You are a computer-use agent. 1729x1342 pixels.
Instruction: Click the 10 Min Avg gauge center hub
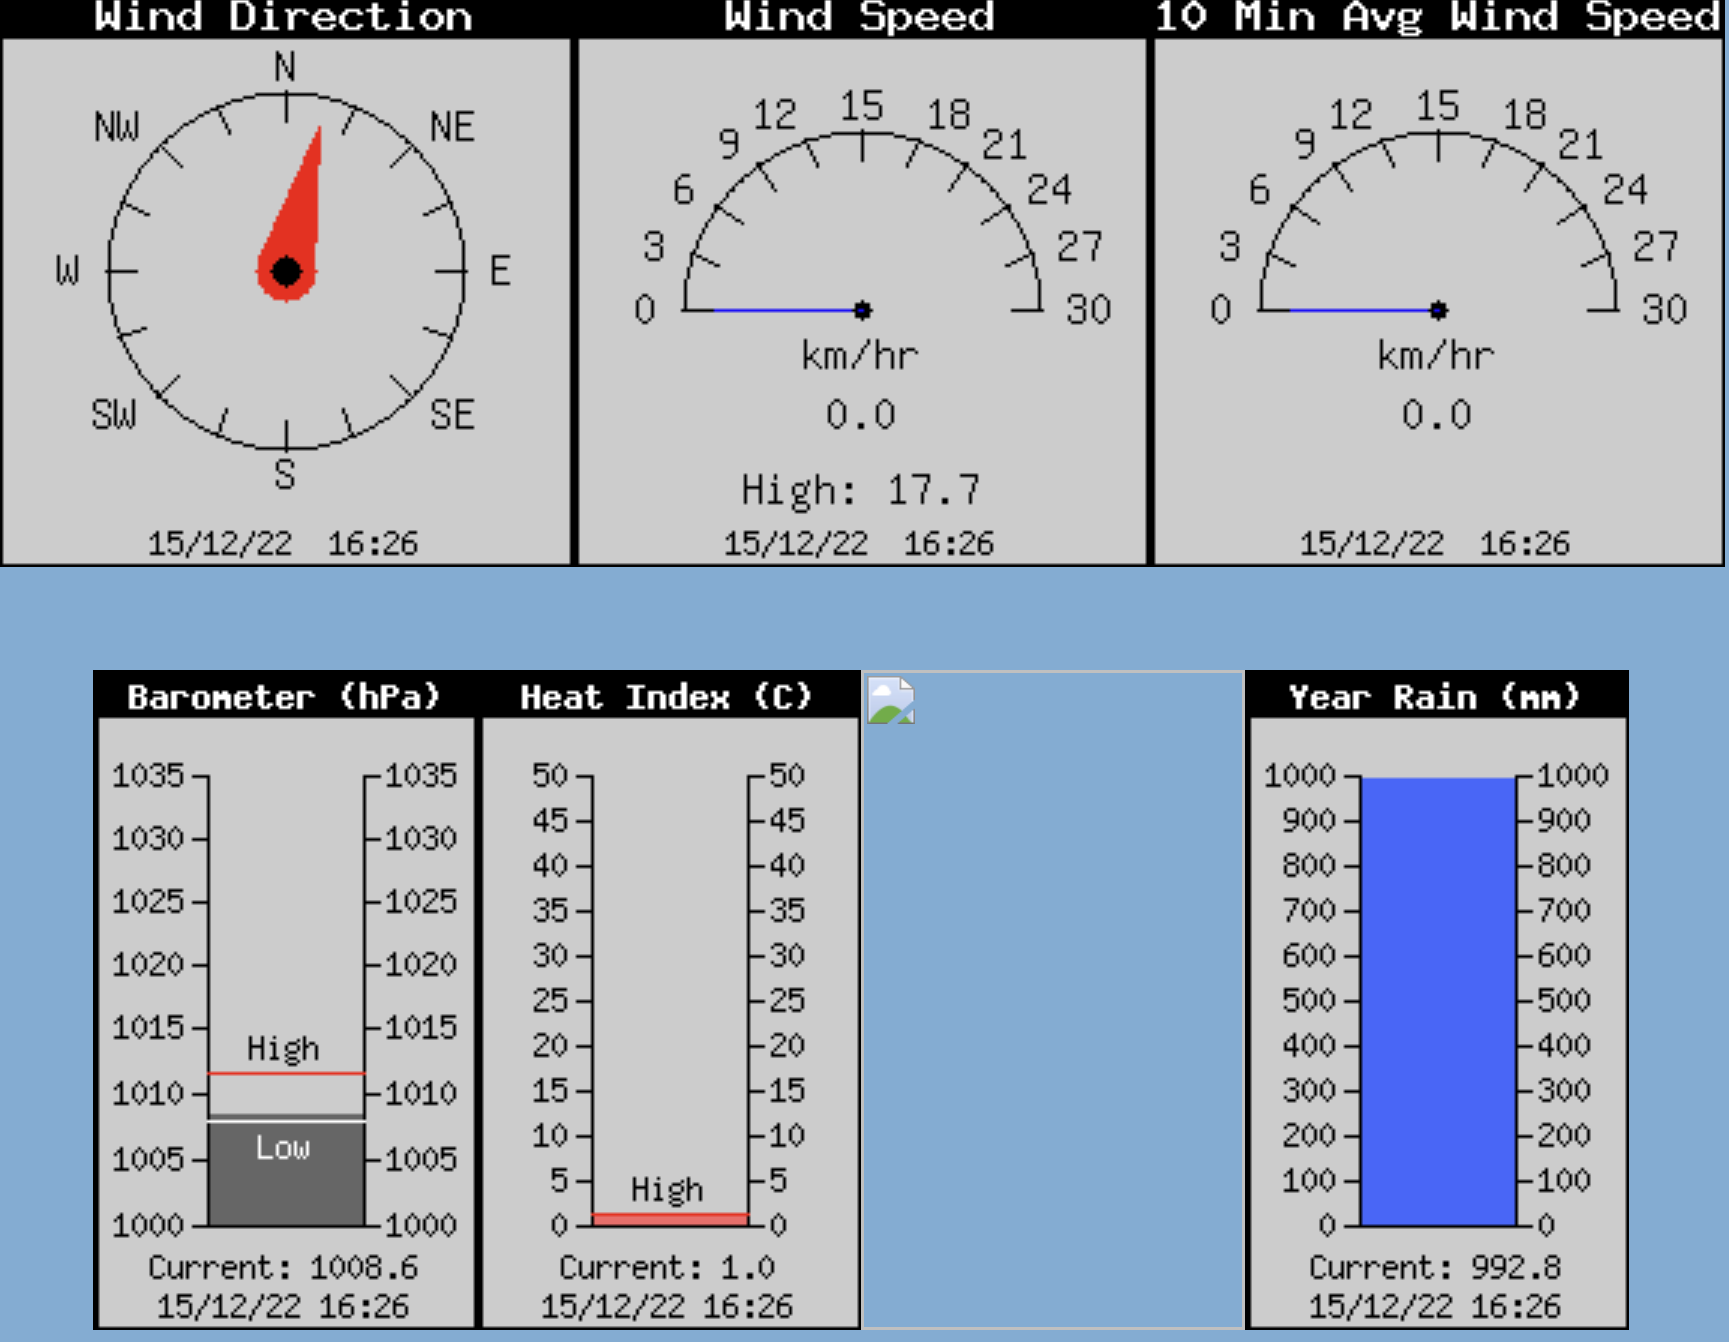[1439, 310]
